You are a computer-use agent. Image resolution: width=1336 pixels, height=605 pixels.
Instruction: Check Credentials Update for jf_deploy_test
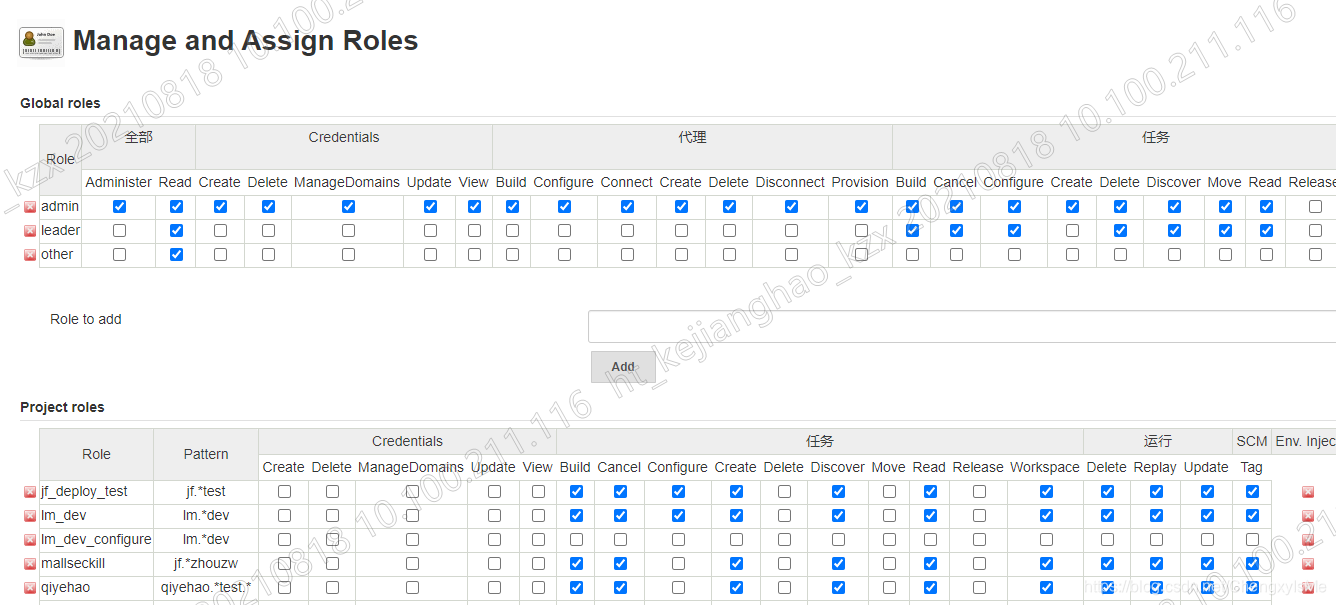point(494,492)
